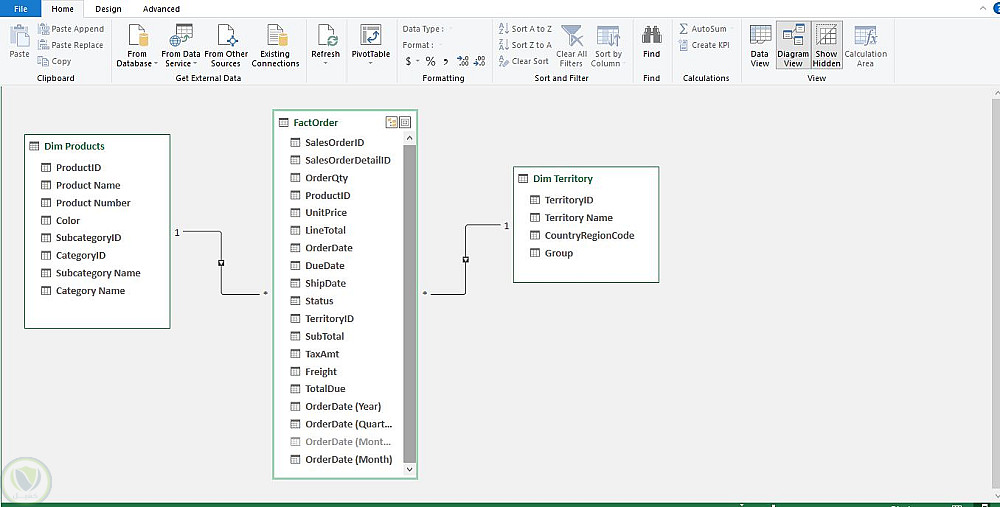Viewport: 1000px width, 507px height.
Task: Switch to Data View
Action: click(x=760, y=45)
